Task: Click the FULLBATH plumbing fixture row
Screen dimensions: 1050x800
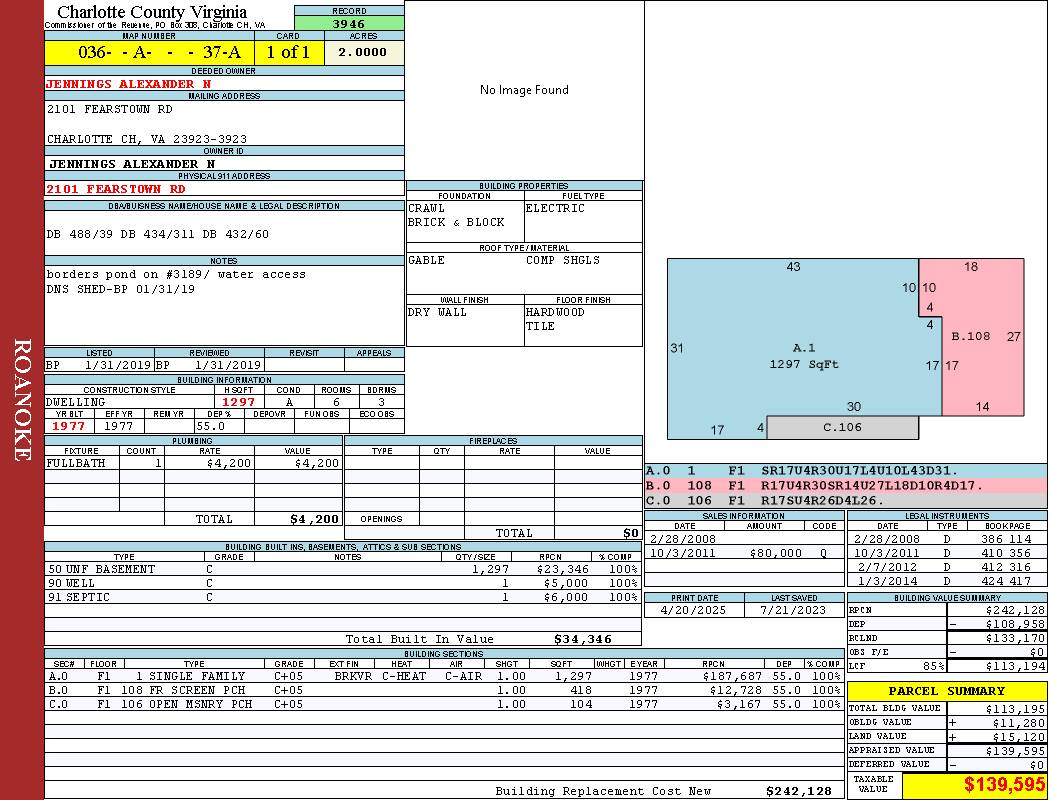Action: tap(194, 463)
